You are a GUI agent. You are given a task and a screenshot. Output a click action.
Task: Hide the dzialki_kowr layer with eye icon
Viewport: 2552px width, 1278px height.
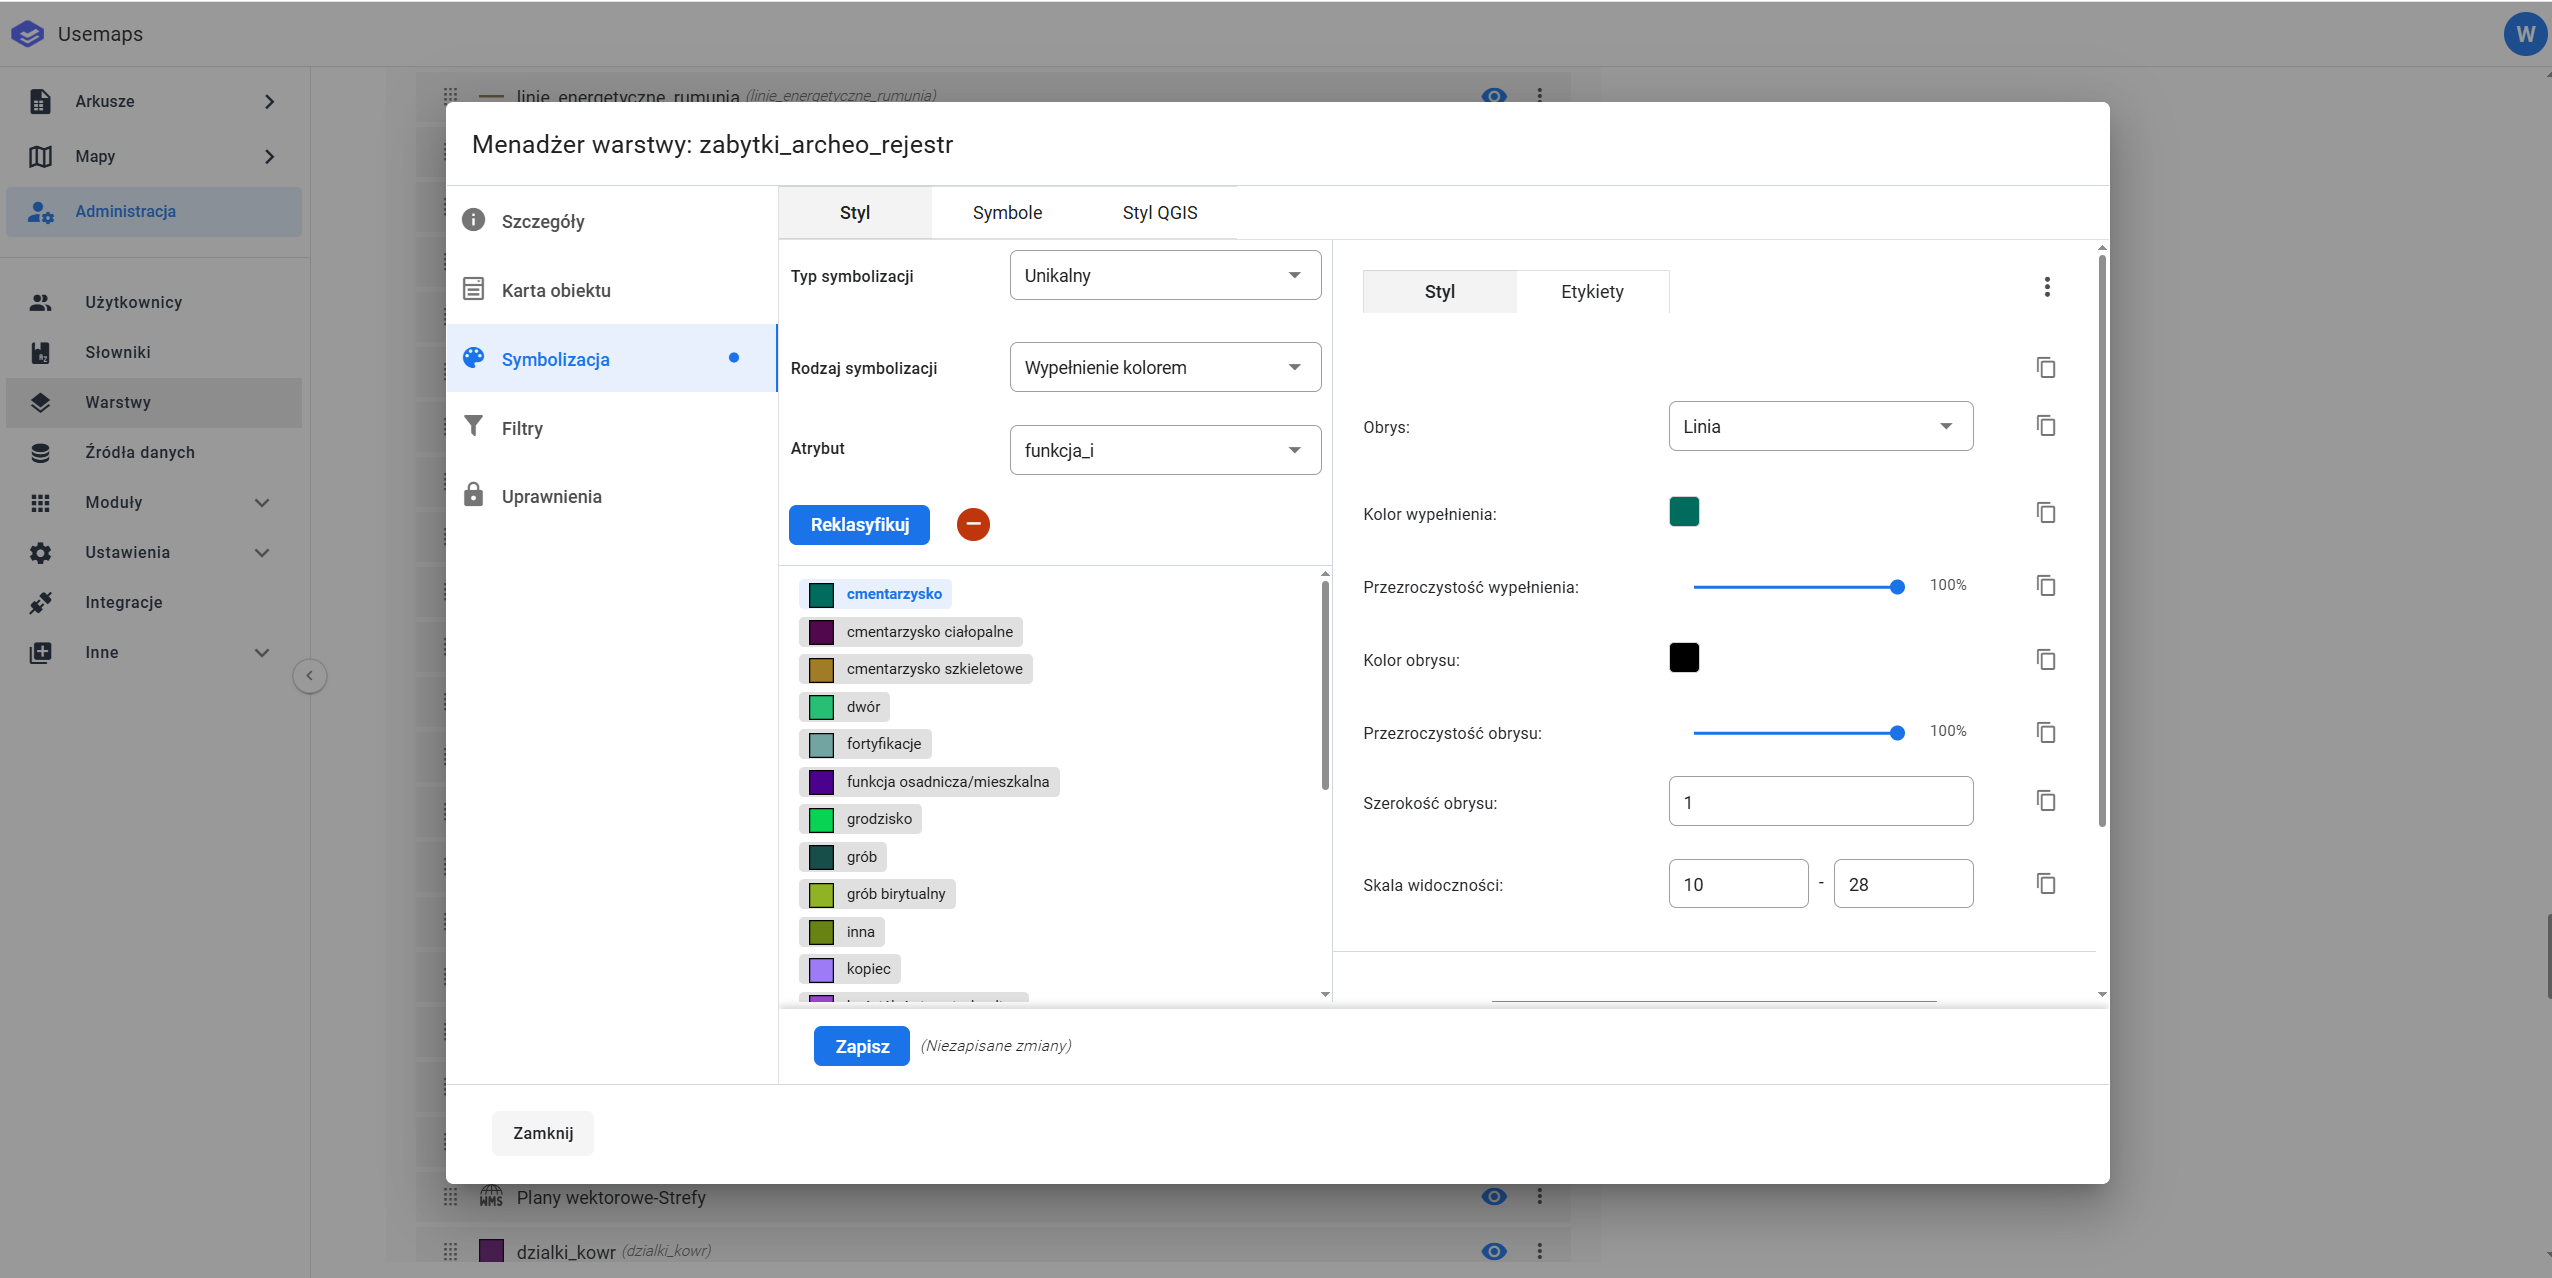1494,1251
